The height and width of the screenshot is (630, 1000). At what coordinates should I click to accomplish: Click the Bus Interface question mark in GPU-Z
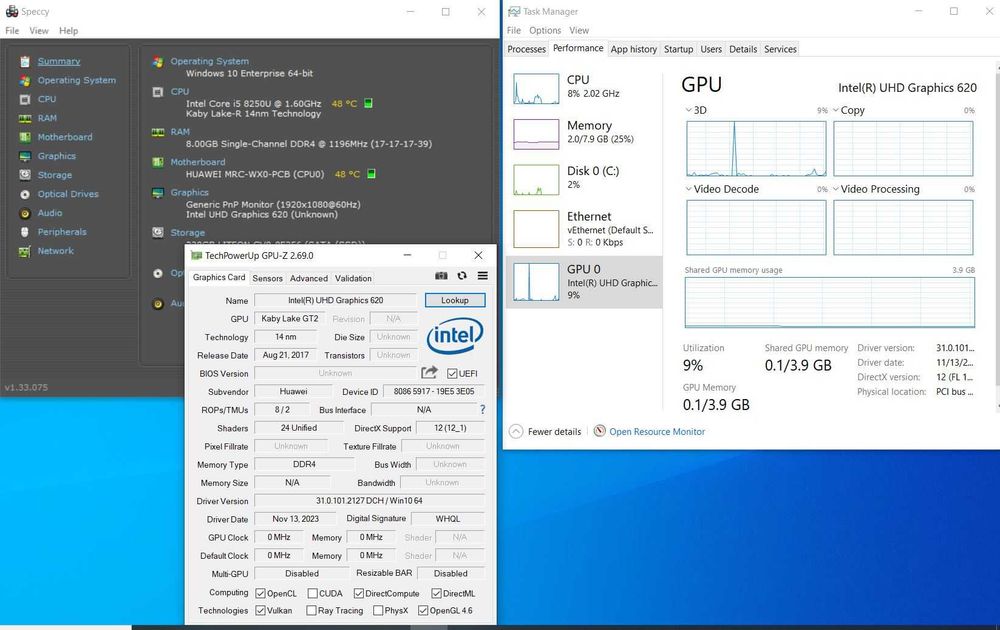click(482, 409)
